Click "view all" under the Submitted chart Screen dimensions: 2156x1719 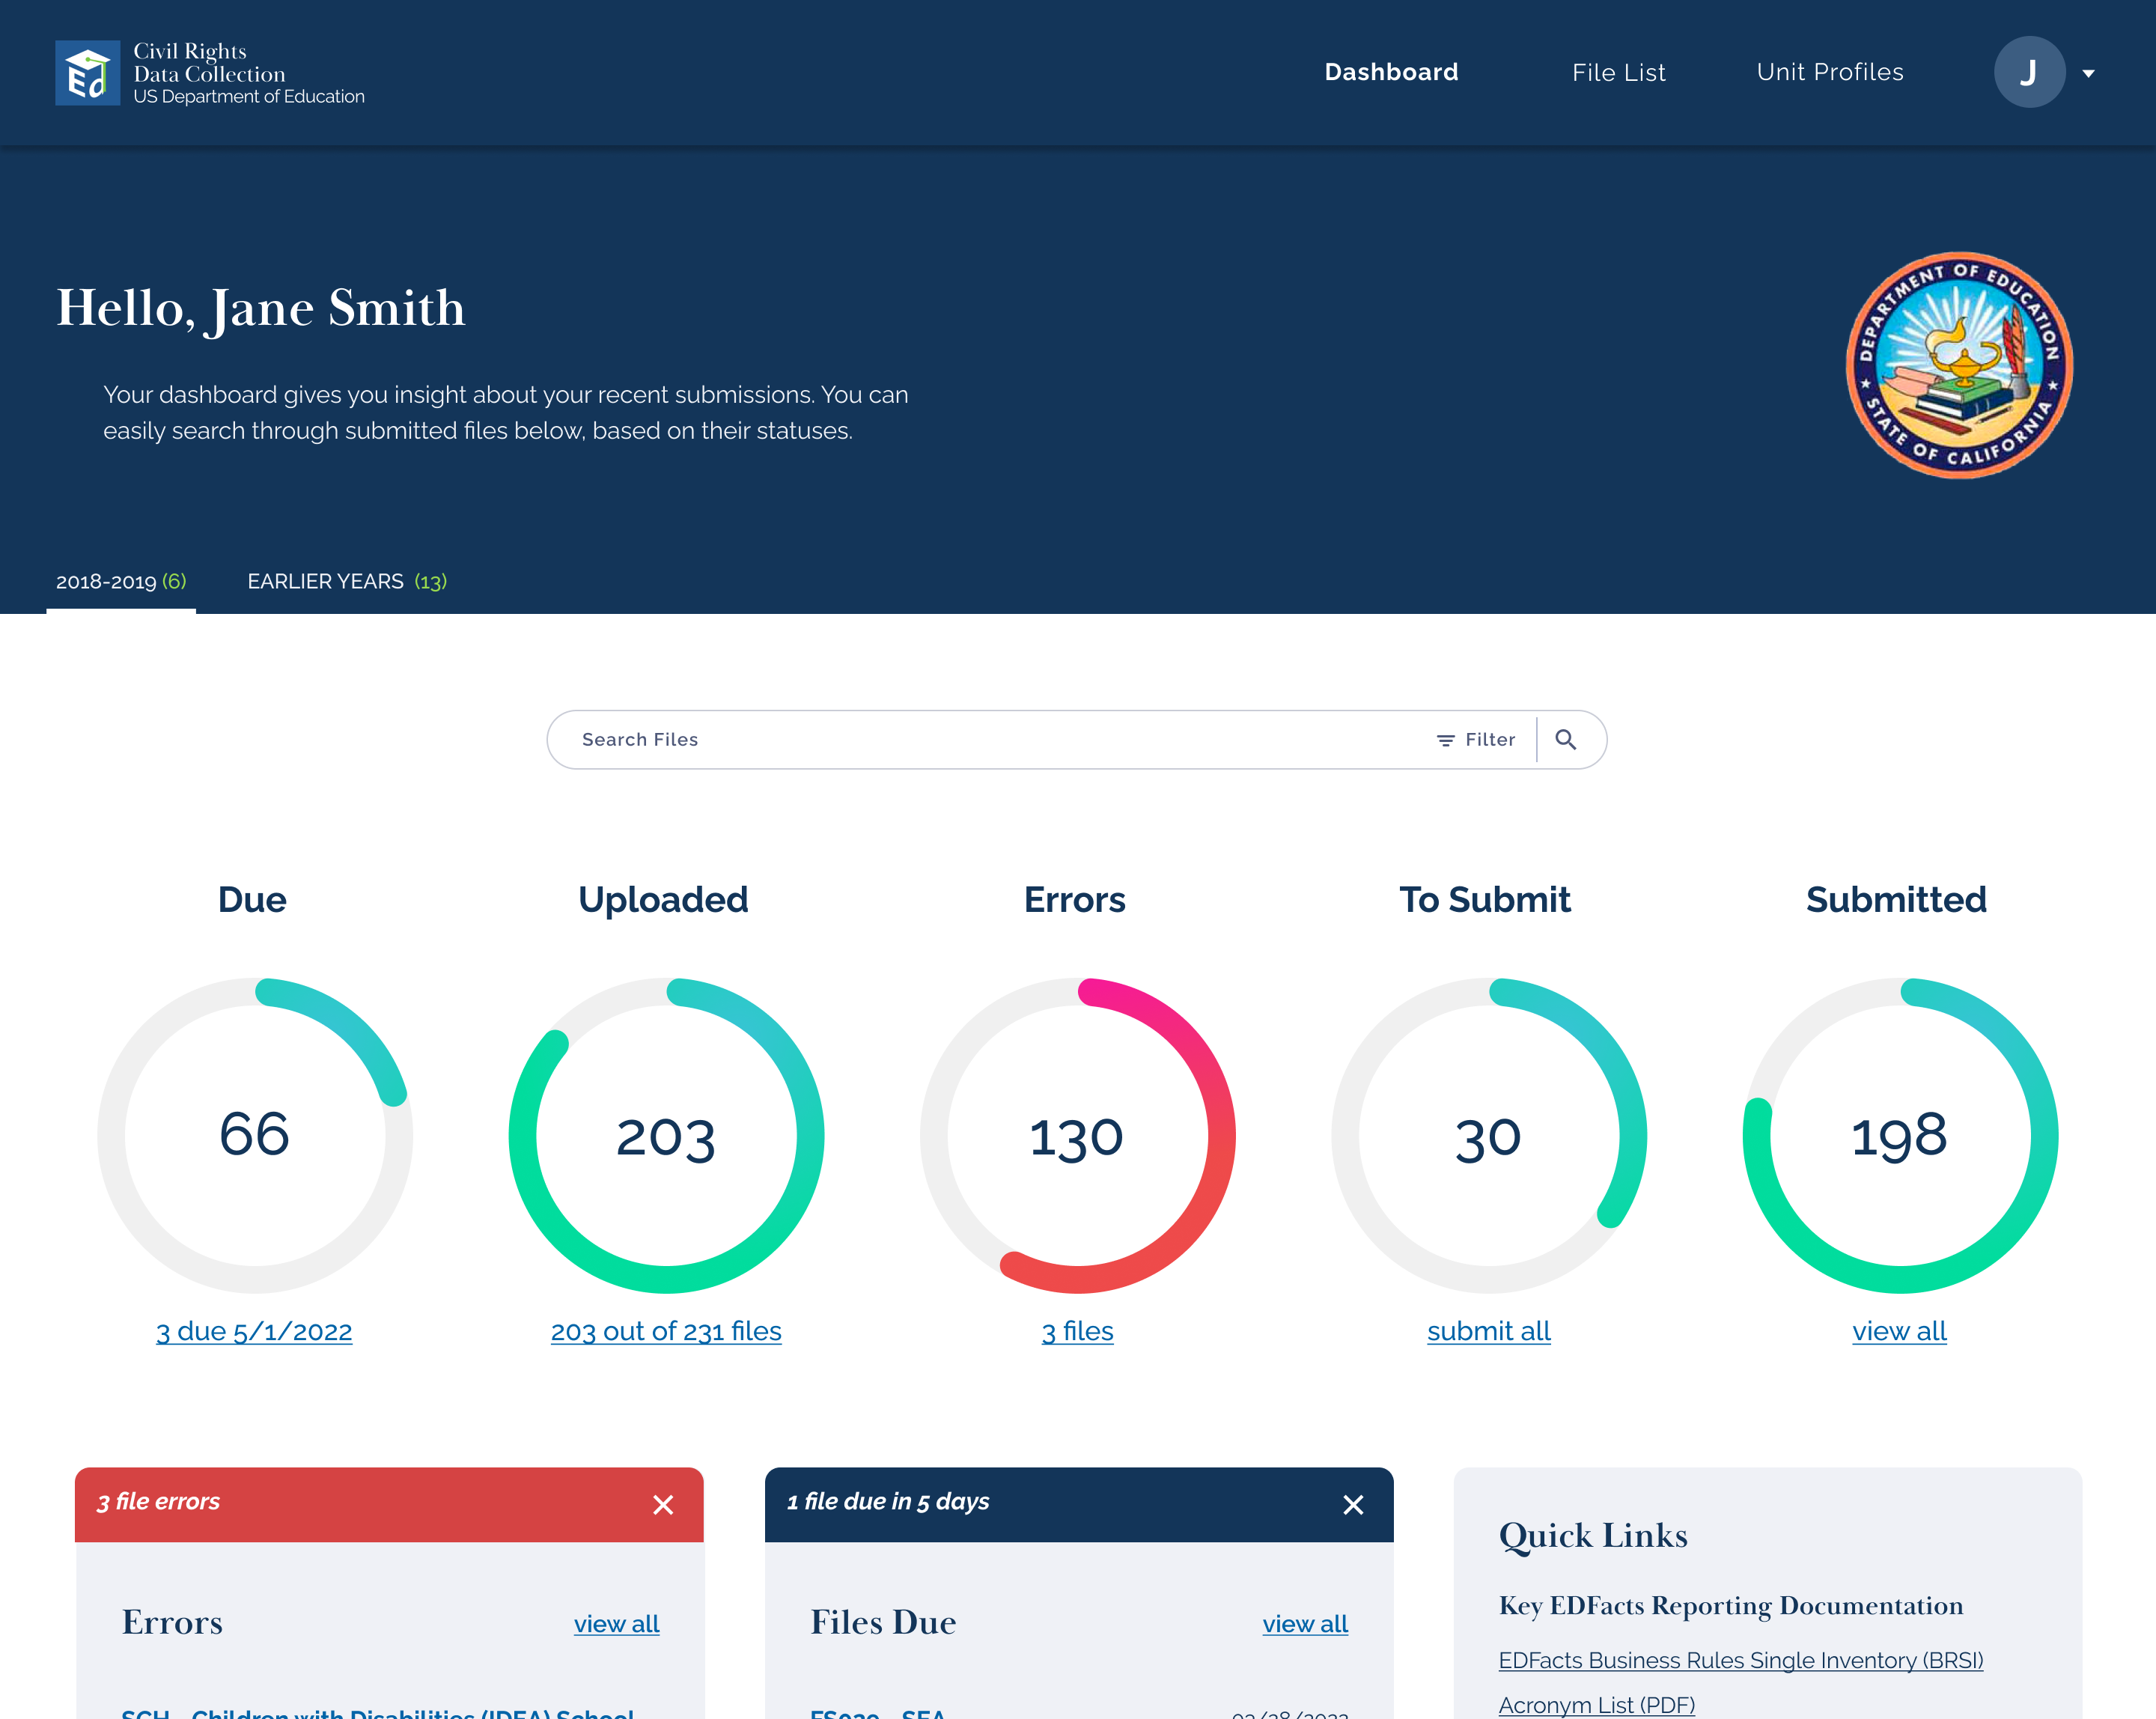(1899, 1331)
